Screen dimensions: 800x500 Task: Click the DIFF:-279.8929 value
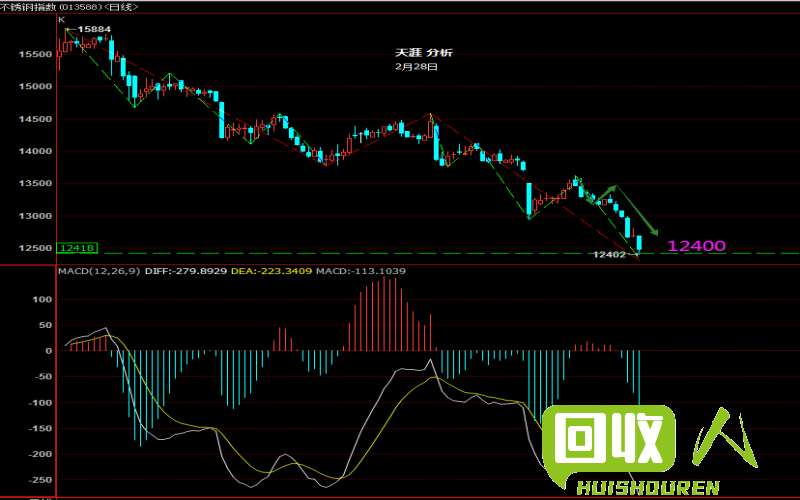pos(186,271)
